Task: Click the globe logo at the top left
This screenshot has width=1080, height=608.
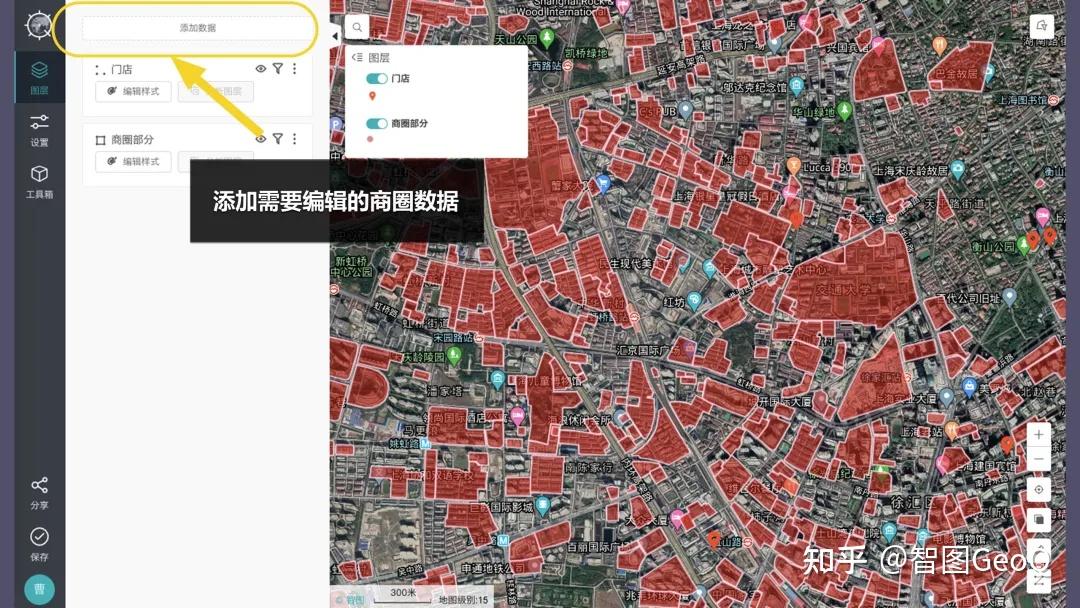Action: 39,25
